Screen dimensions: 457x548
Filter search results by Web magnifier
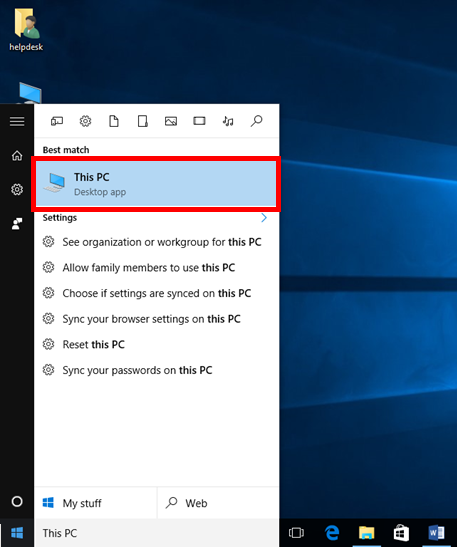256,121
